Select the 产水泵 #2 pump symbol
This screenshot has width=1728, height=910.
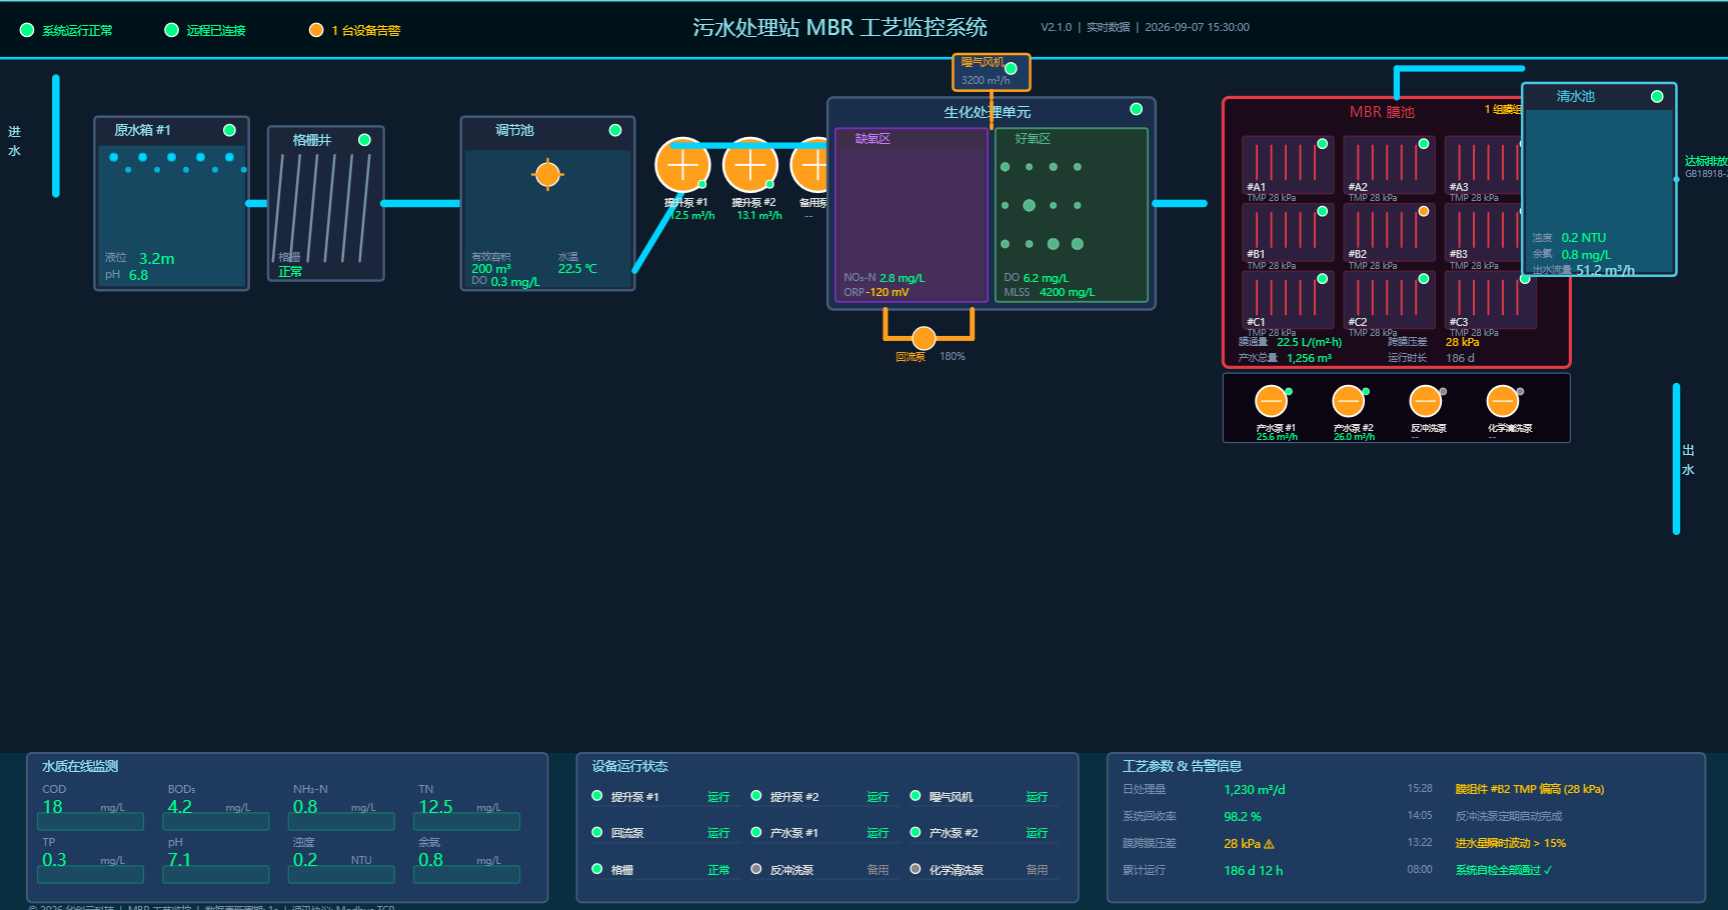[1348, 401]
